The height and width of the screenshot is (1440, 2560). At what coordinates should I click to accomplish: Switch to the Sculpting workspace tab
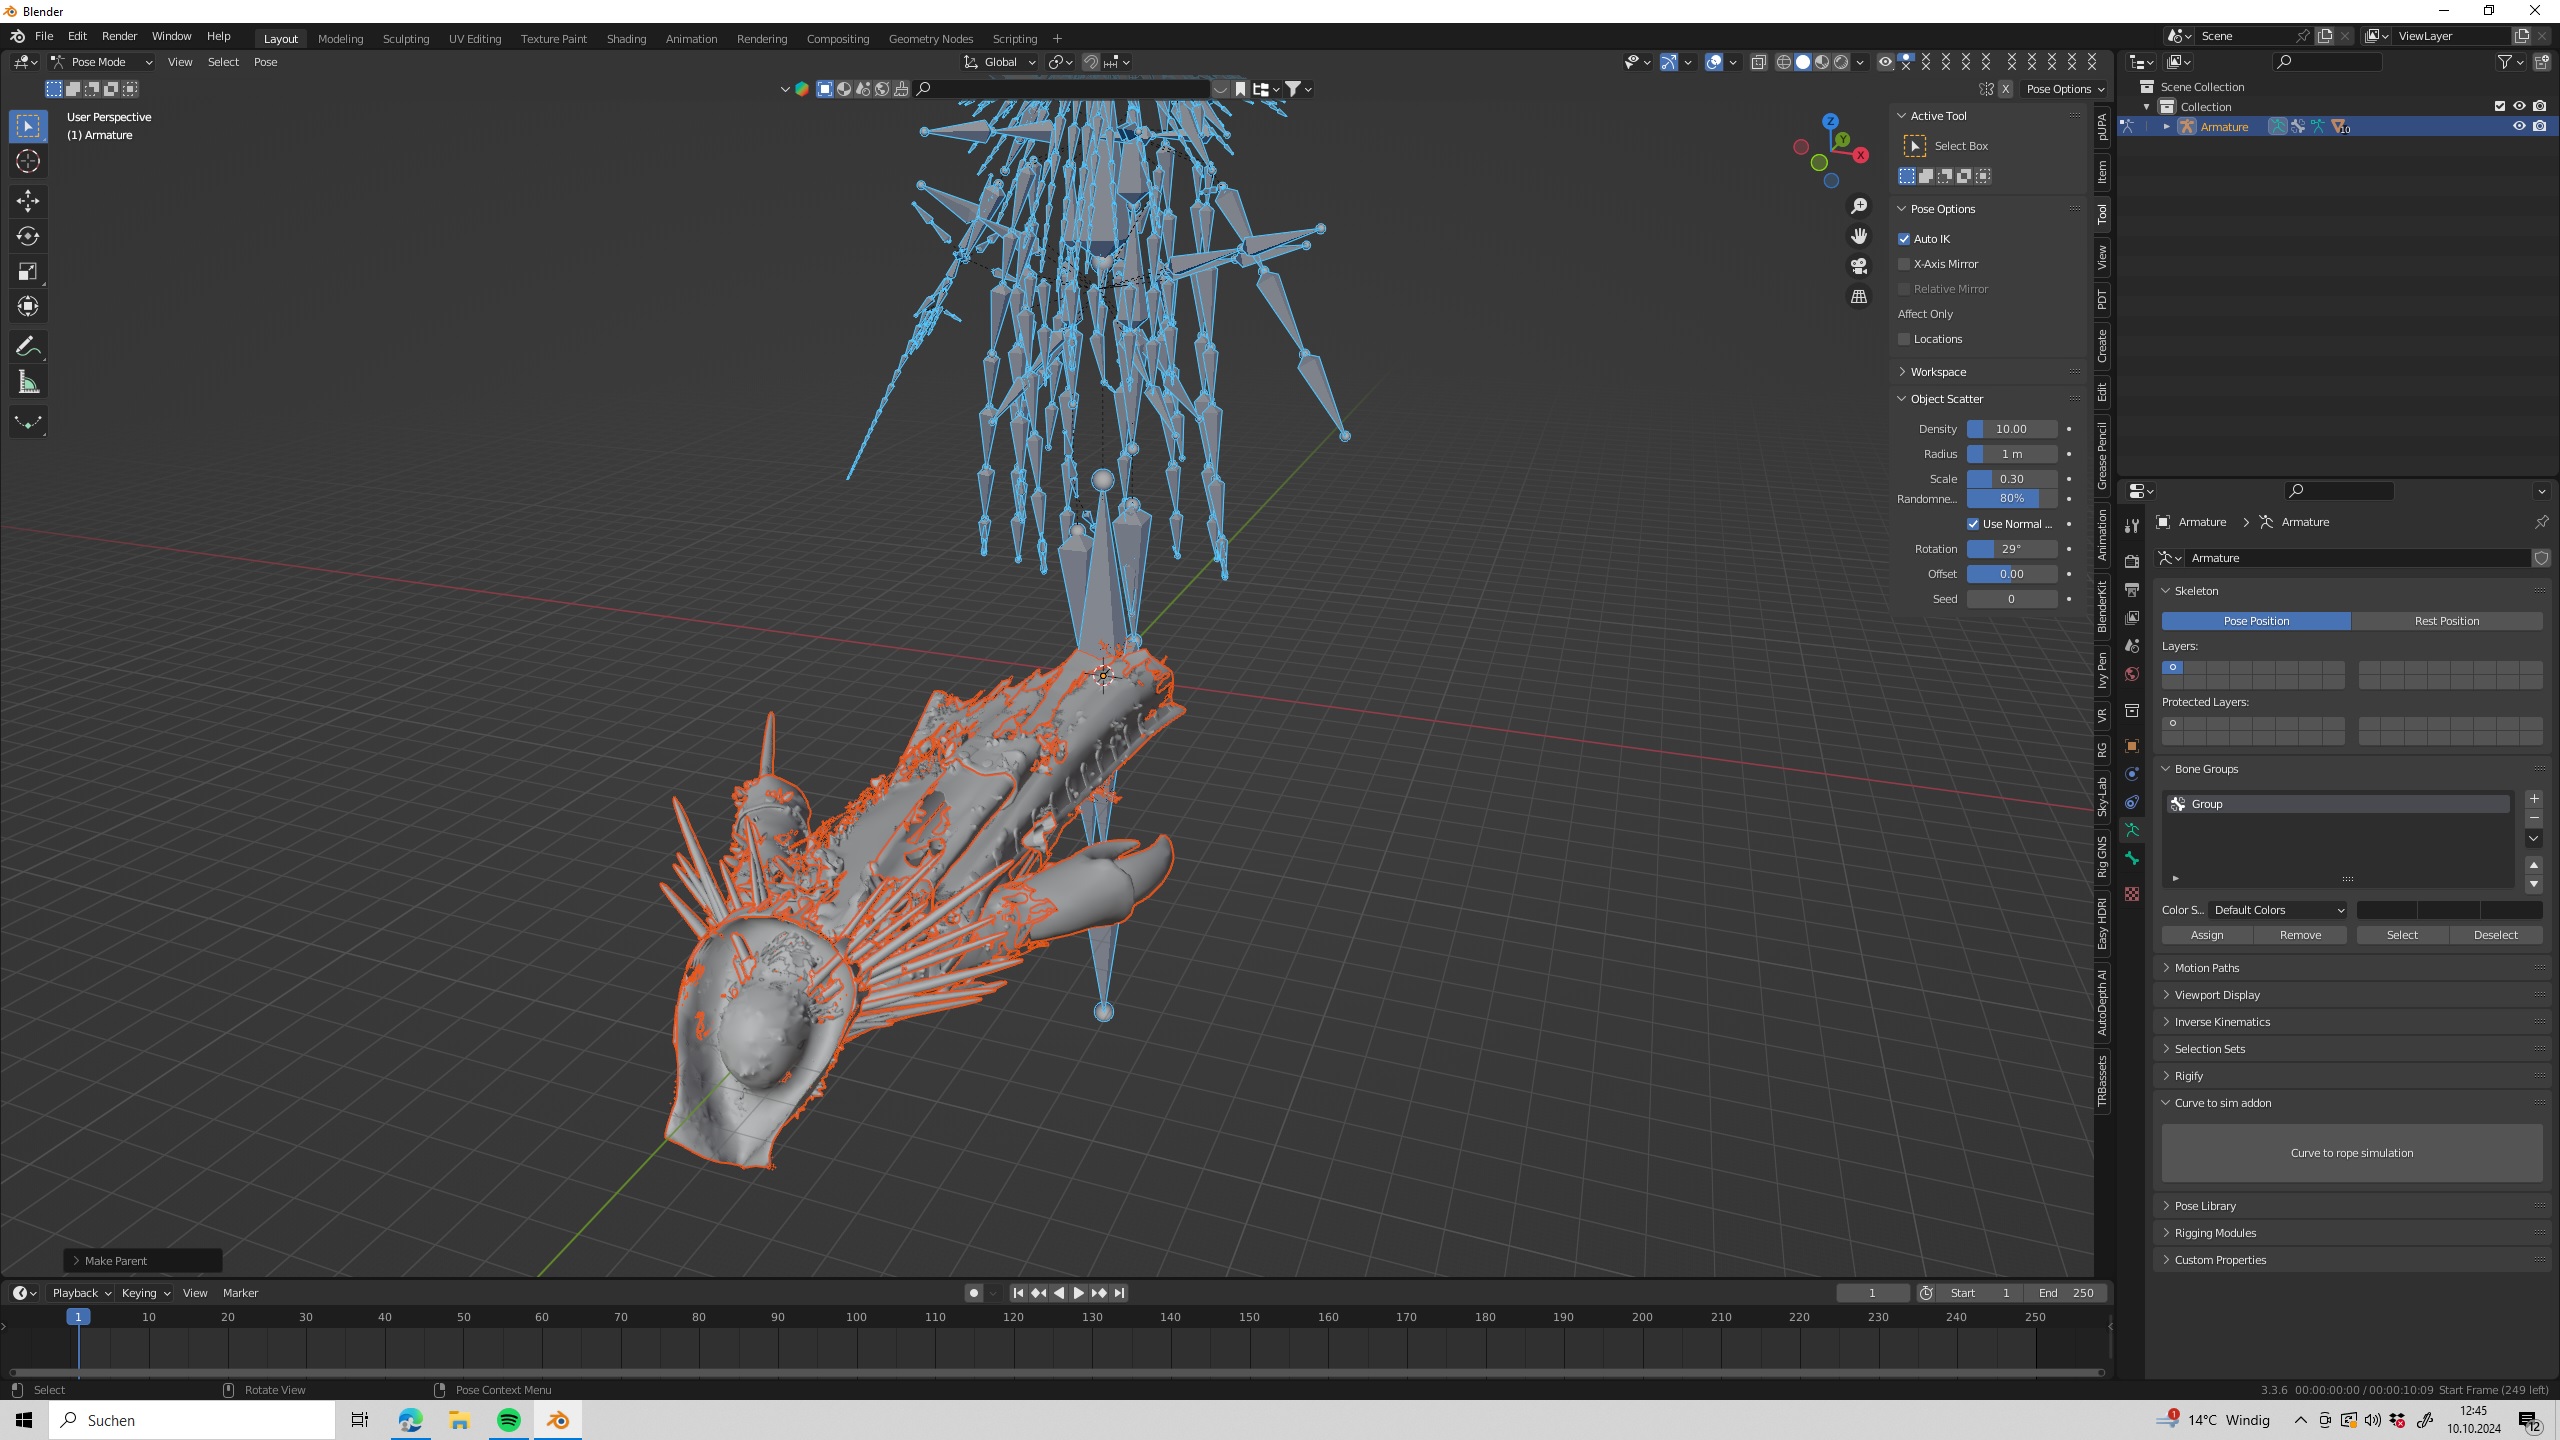[405, 38]
